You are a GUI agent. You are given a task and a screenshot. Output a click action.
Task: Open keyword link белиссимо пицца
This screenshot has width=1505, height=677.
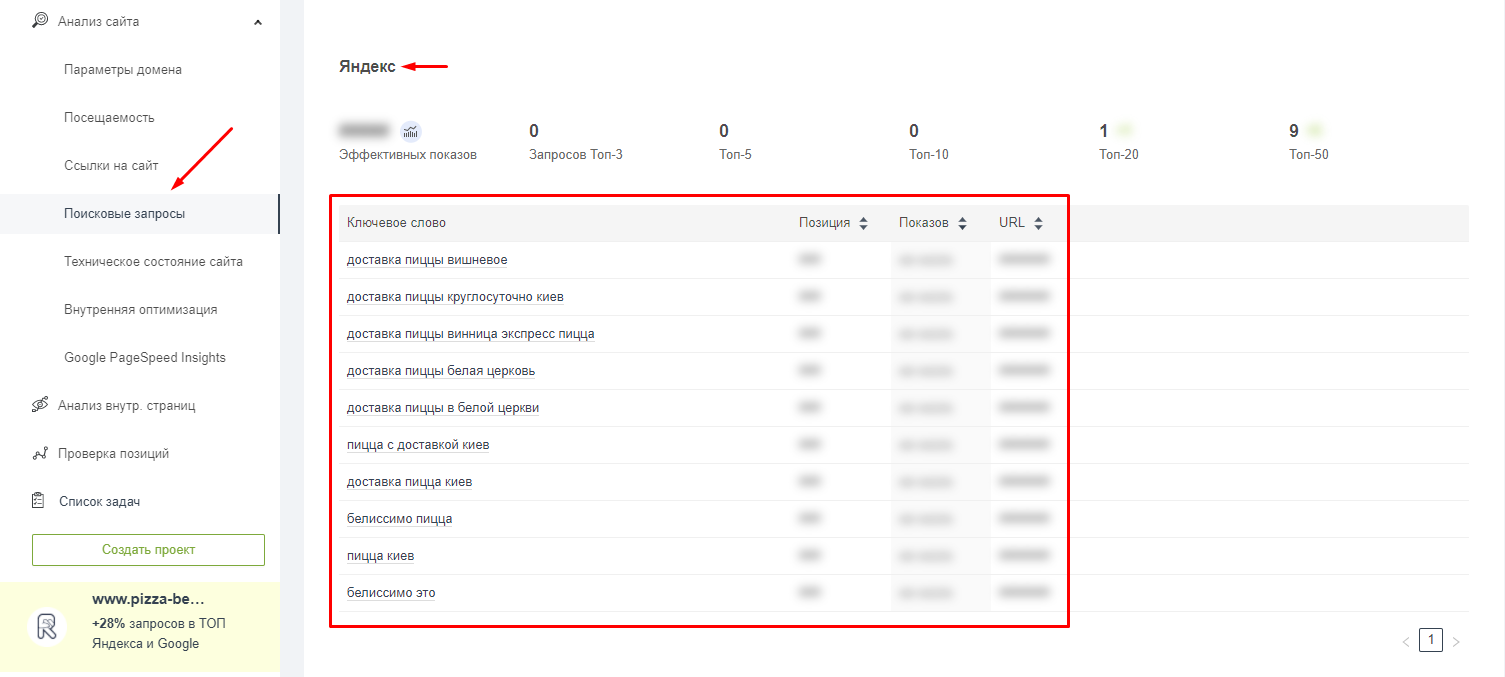click(x=399, y=519)
